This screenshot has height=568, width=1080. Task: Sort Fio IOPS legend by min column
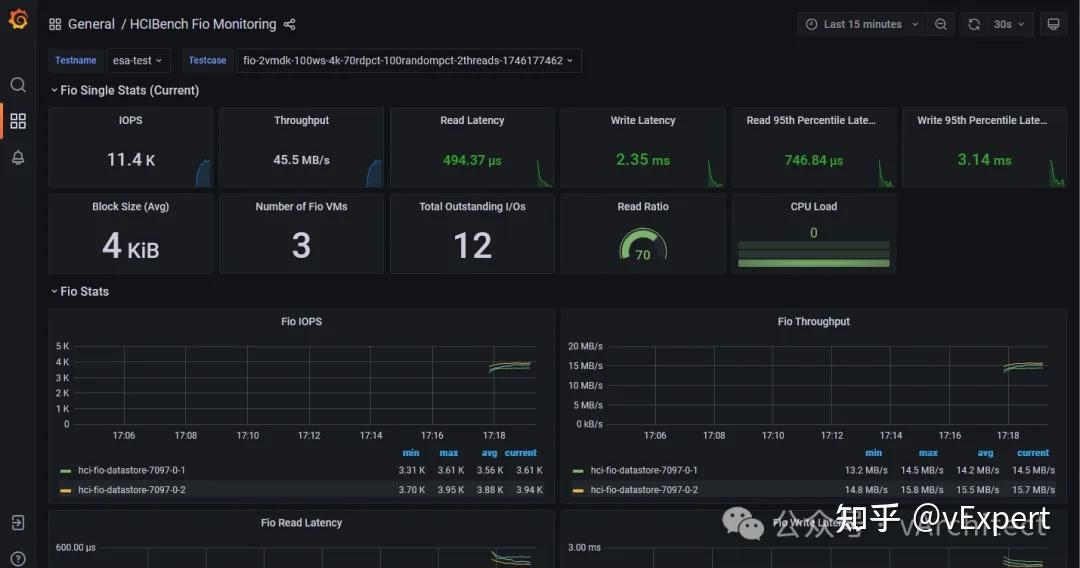point(411,453)
